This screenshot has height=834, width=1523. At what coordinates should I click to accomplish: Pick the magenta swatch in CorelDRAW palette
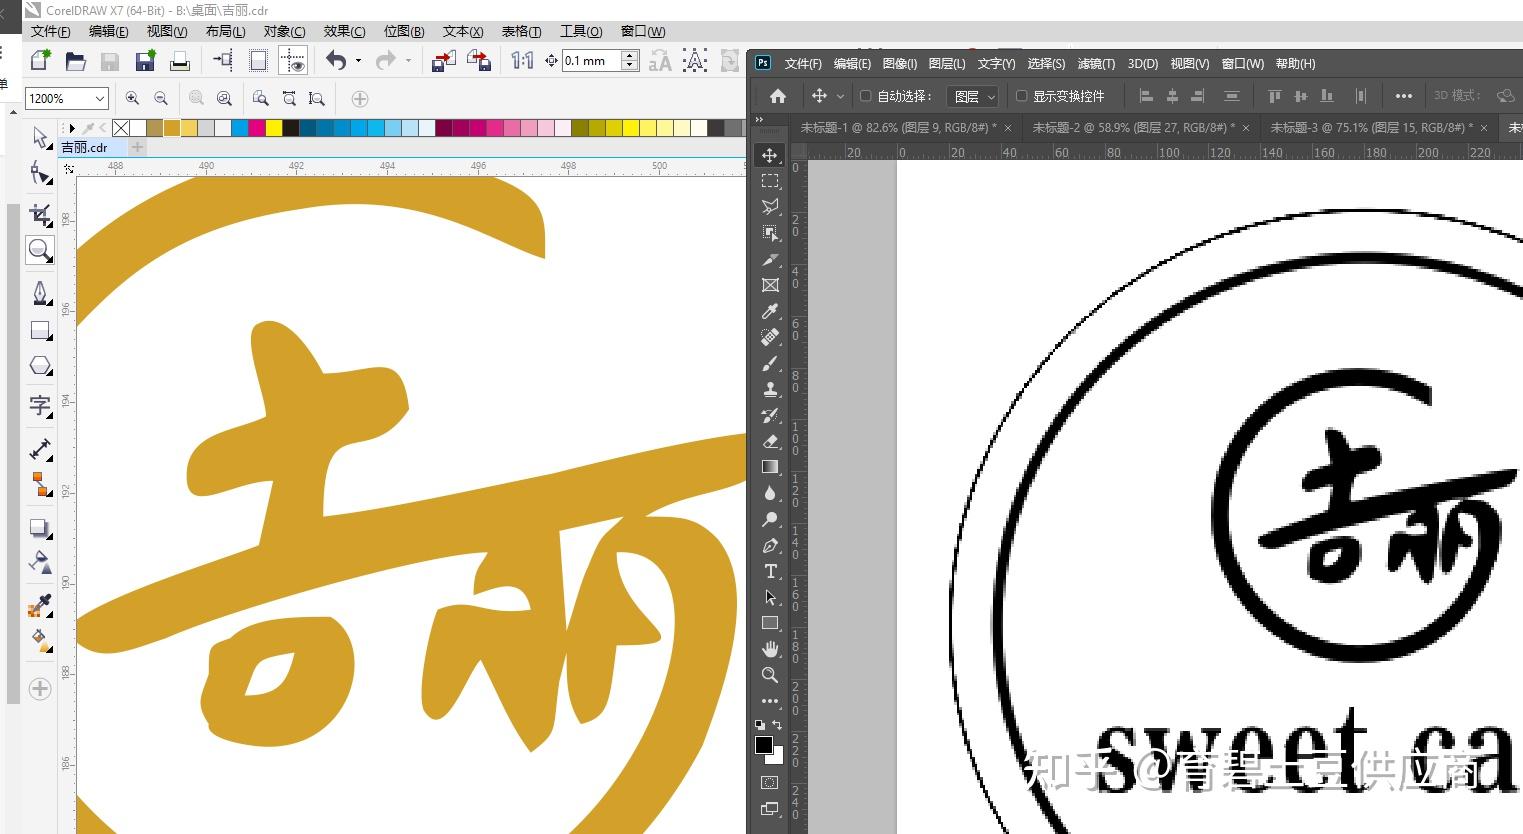pyautogui.click(x=257, y=128)
